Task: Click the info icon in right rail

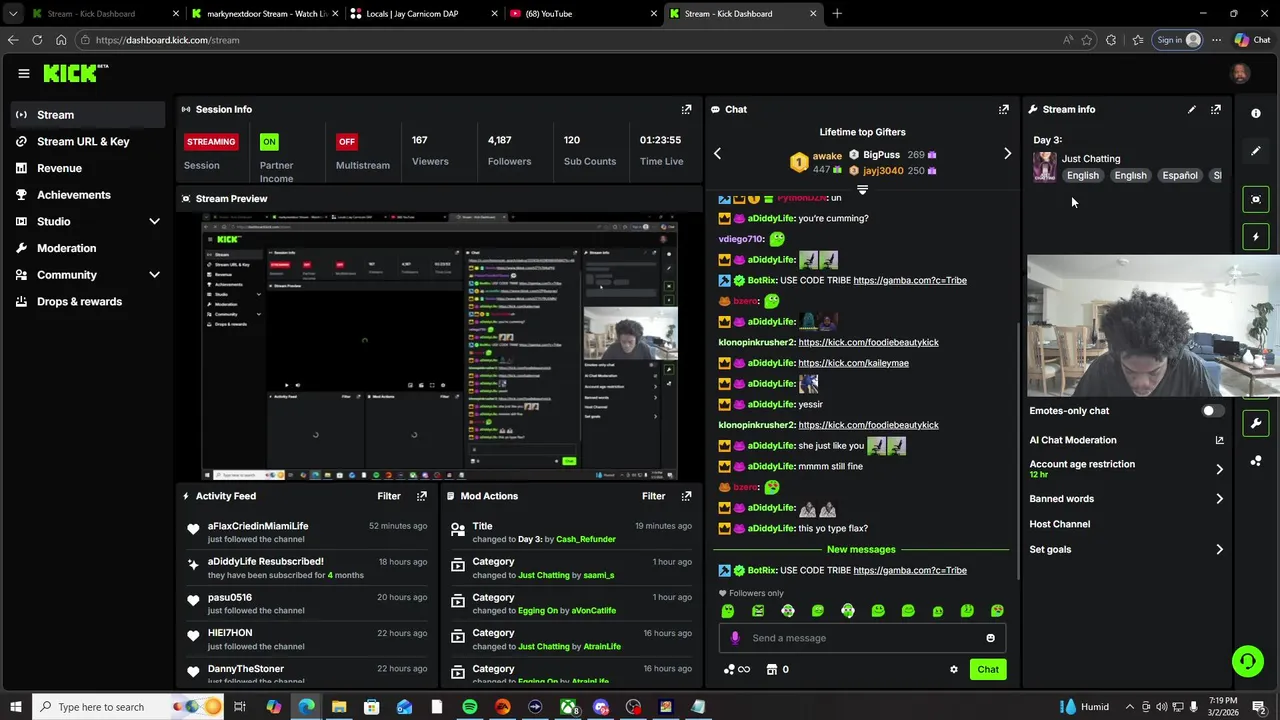Action: click(1256, 113)
